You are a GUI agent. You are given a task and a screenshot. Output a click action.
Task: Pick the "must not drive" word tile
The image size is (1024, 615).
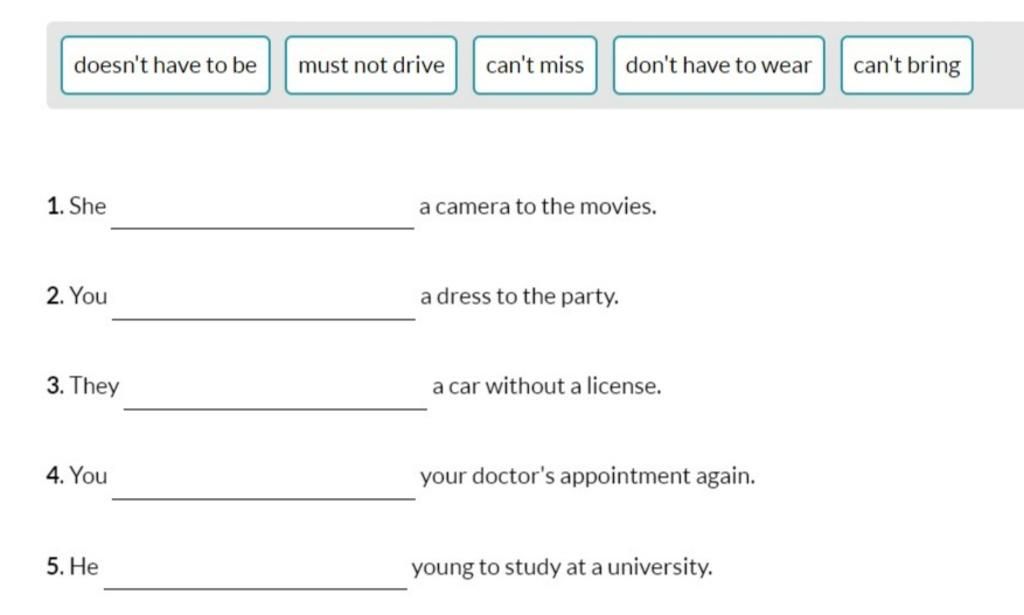[371, 65]
